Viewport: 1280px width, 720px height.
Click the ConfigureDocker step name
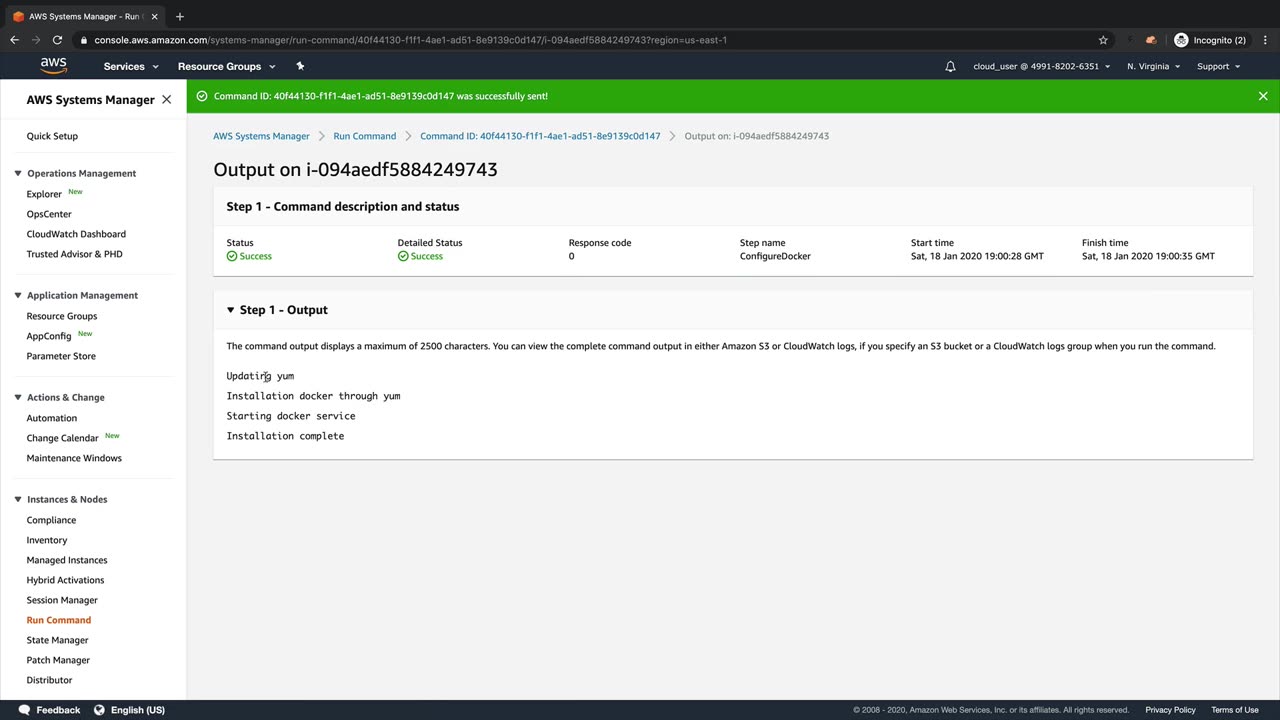click(775, 256)
